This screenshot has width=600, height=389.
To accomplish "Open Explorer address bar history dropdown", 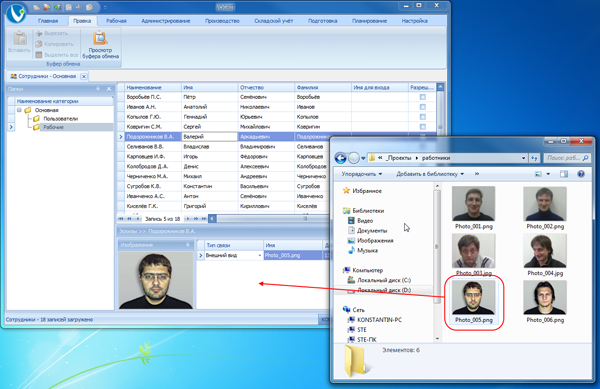I will coord(523,158).
